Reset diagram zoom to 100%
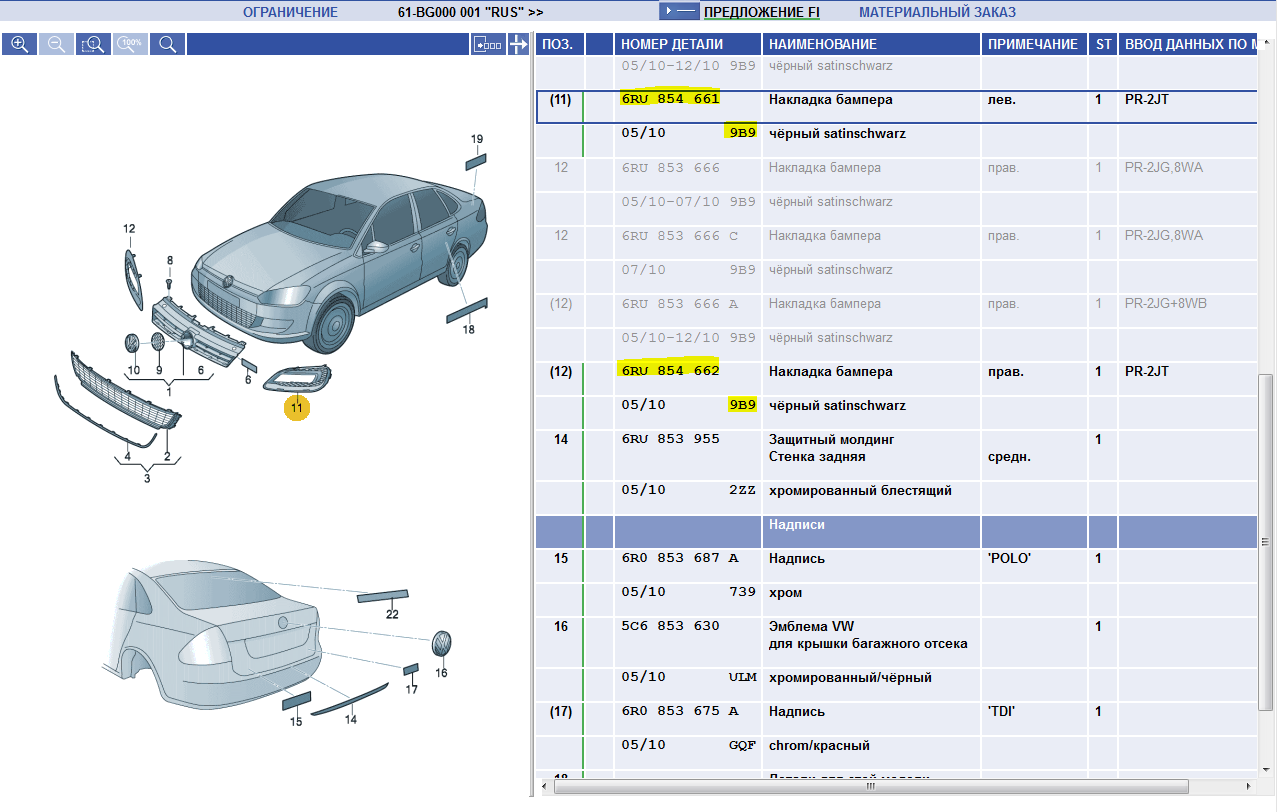Viewport: 1277px width, 812px height. [130, 44]
